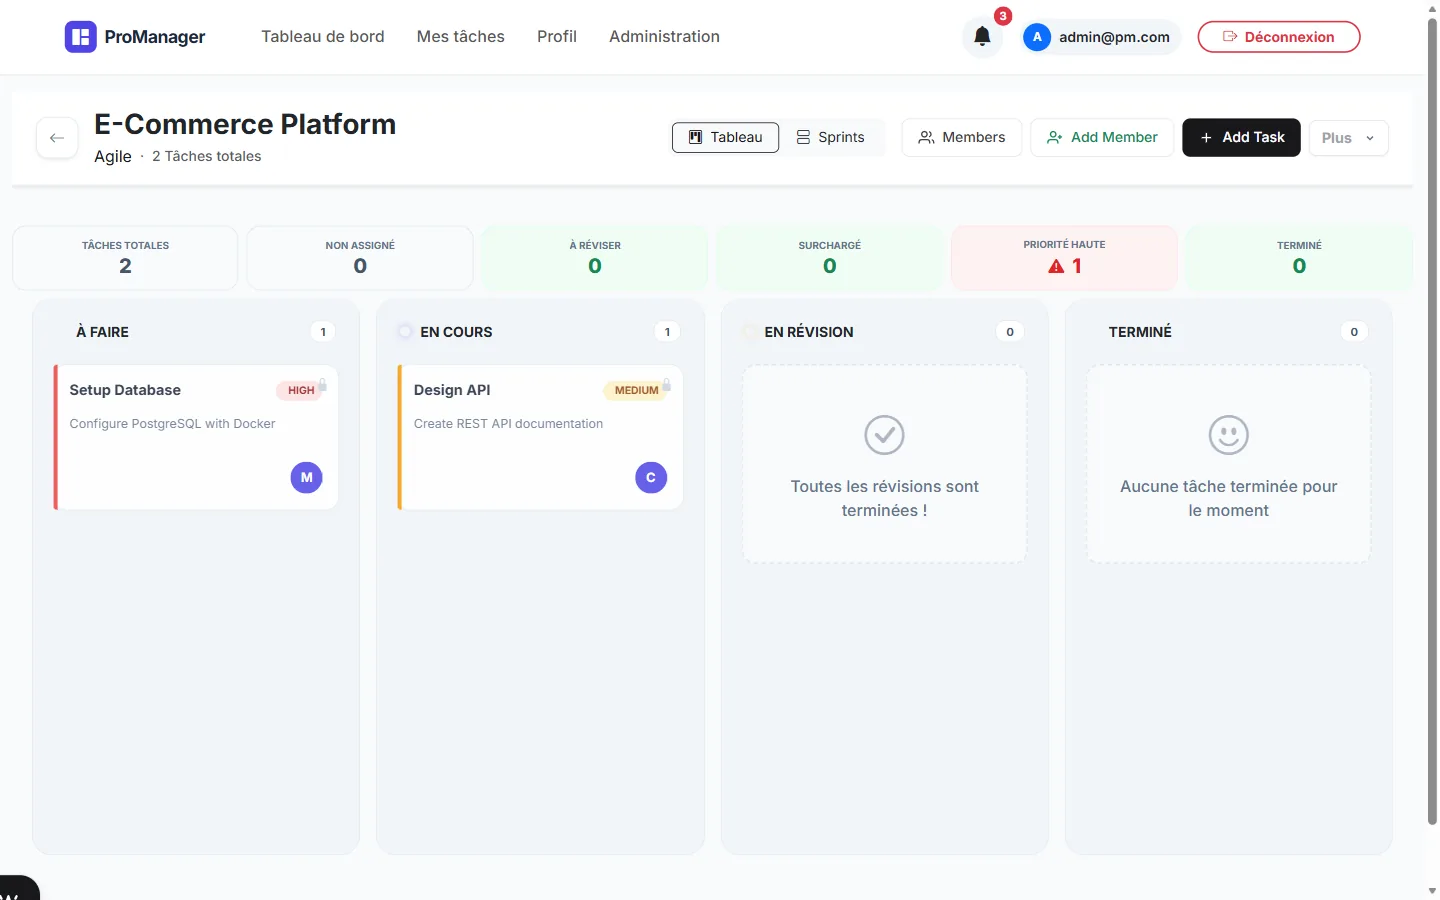Click the lock icon on Design API card

coord(666,385)
